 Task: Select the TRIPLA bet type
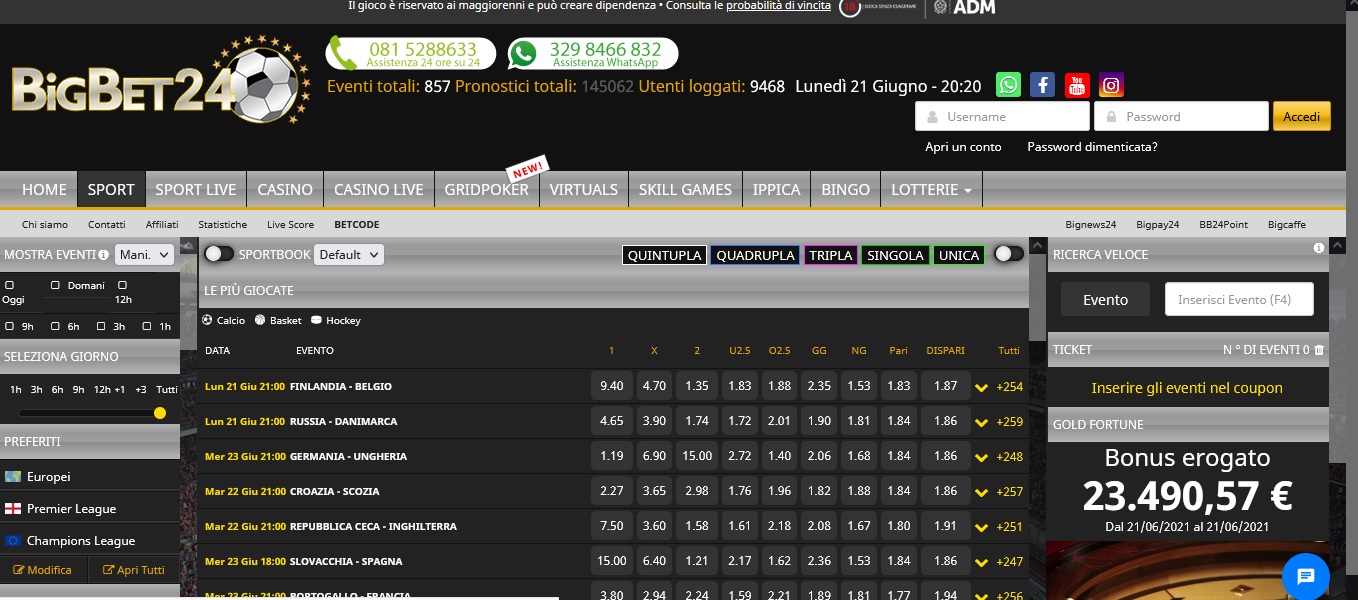[831, 255]
